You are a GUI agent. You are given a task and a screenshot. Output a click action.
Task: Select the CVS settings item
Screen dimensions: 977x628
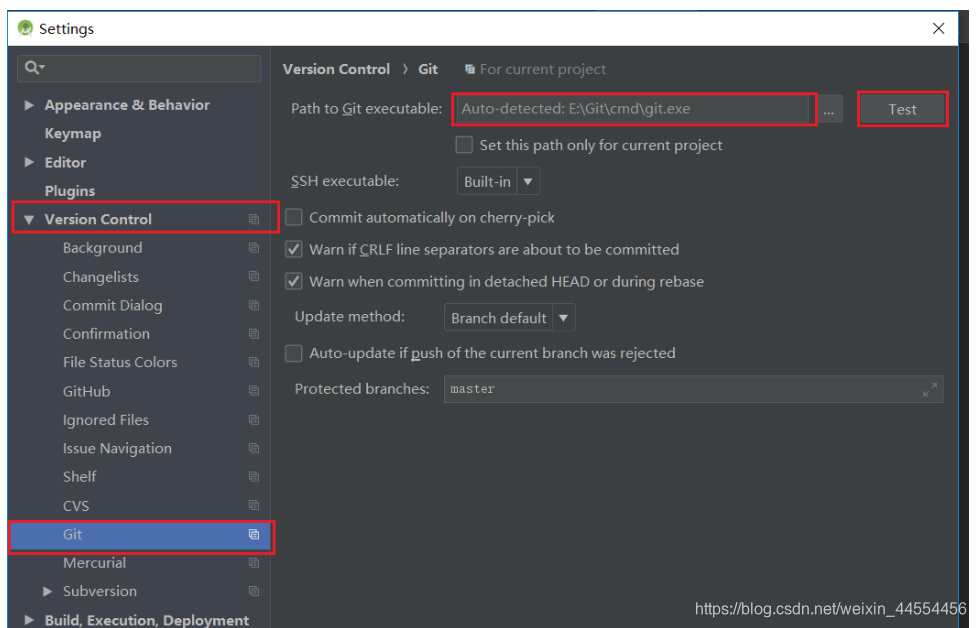click(x=75, y=506)
